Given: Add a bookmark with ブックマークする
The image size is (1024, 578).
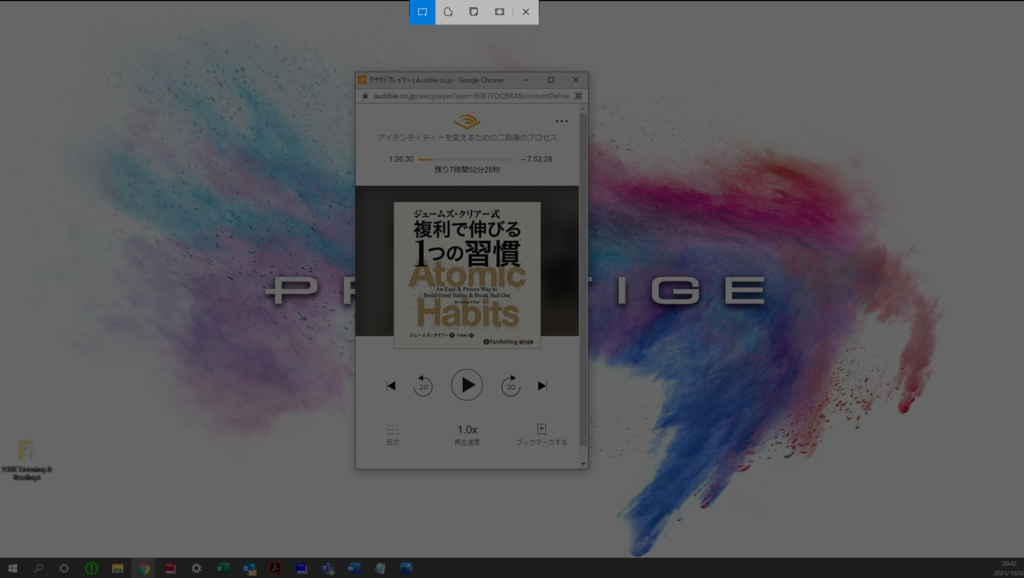Looking at the screenshot, I should coord(541,435).
